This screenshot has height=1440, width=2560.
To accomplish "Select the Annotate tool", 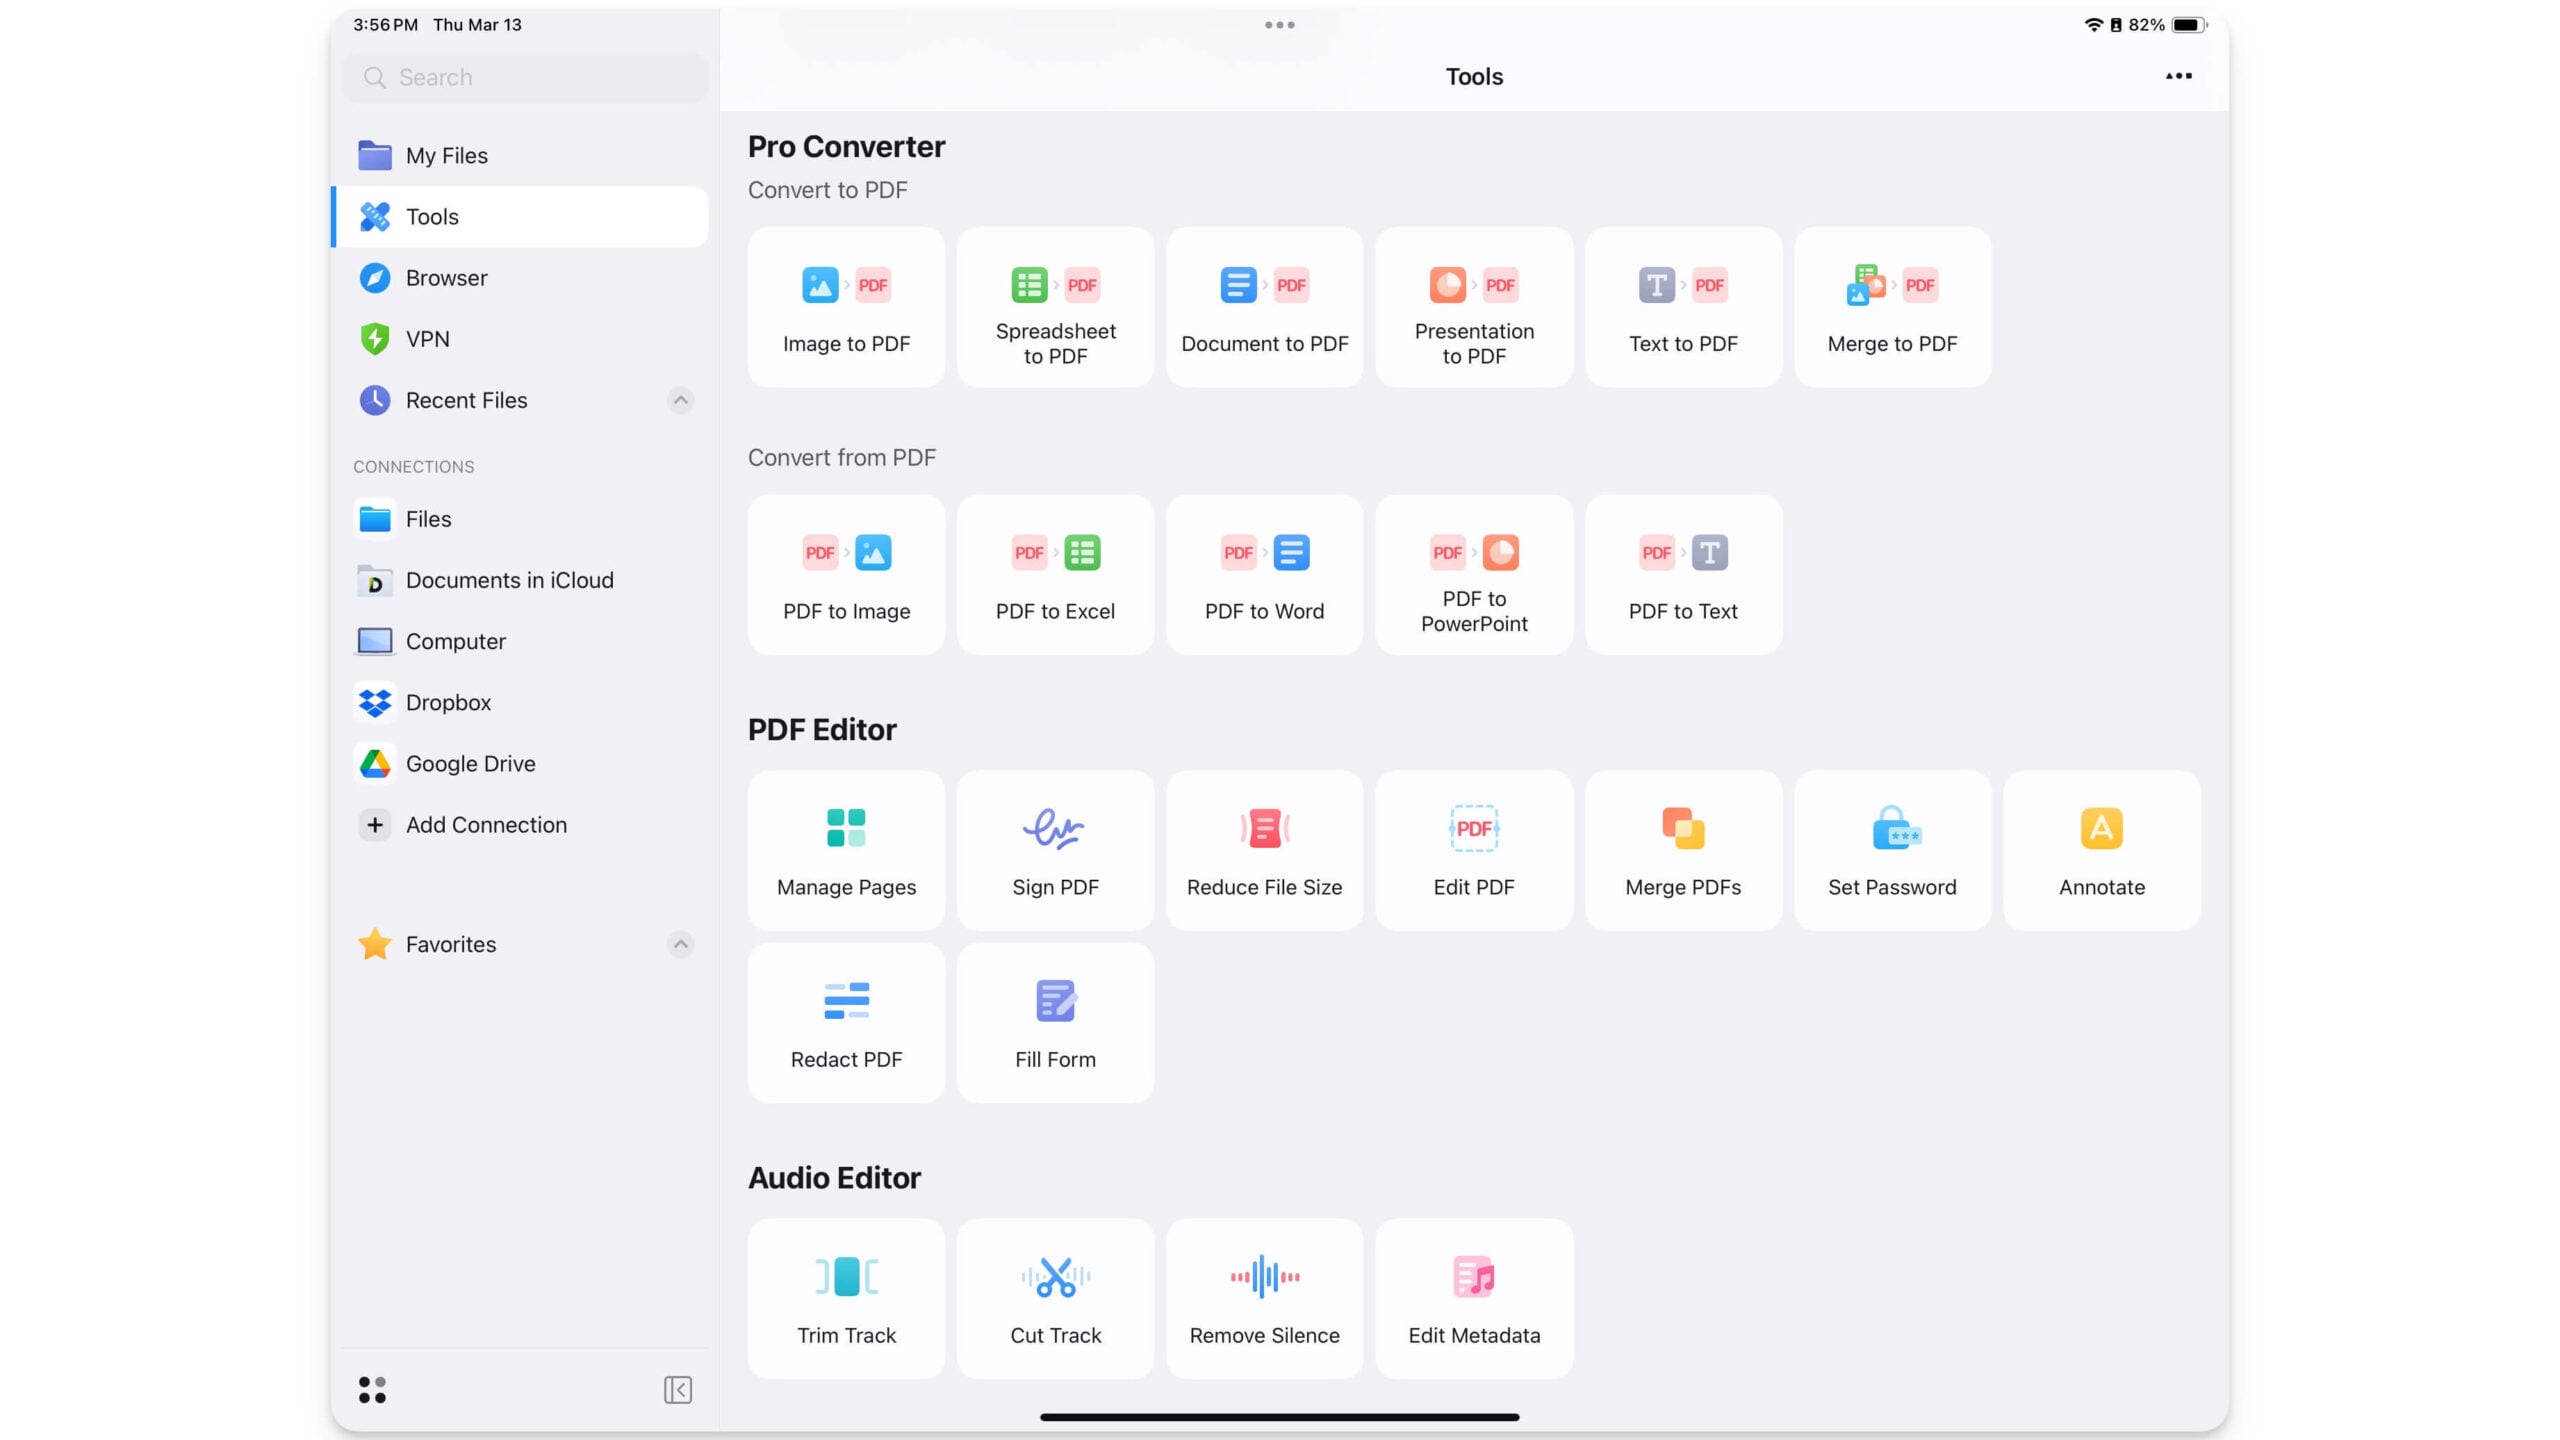I will click(2100, 849).
